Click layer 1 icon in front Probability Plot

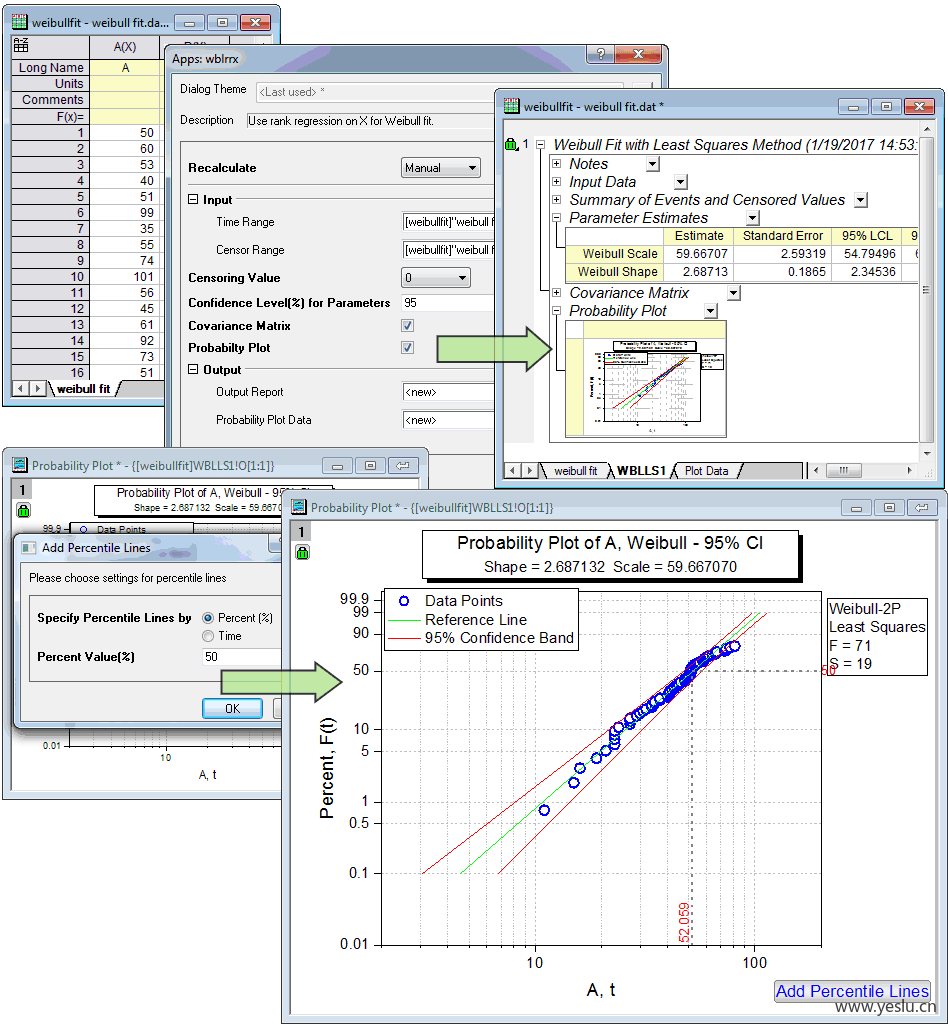coord(301,532)
